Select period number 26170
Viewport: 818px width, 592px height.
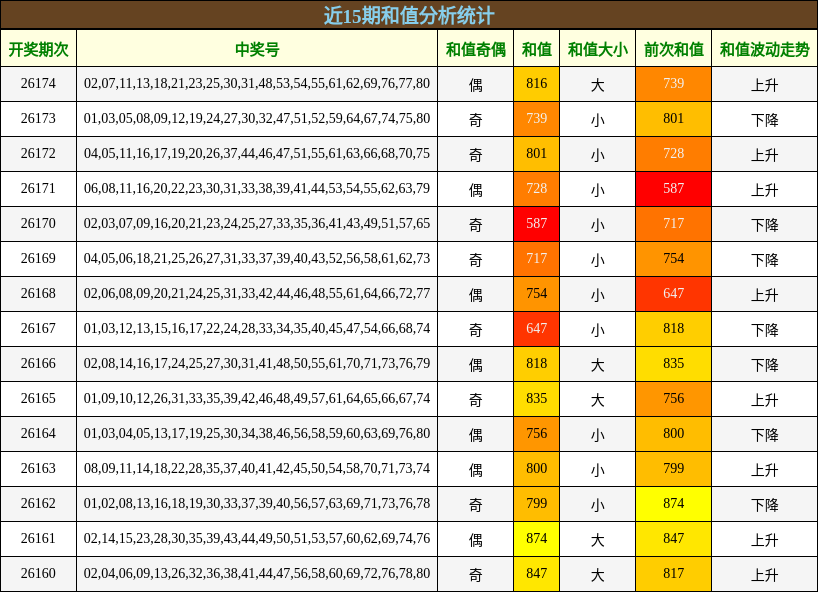[x=38, y=223]
